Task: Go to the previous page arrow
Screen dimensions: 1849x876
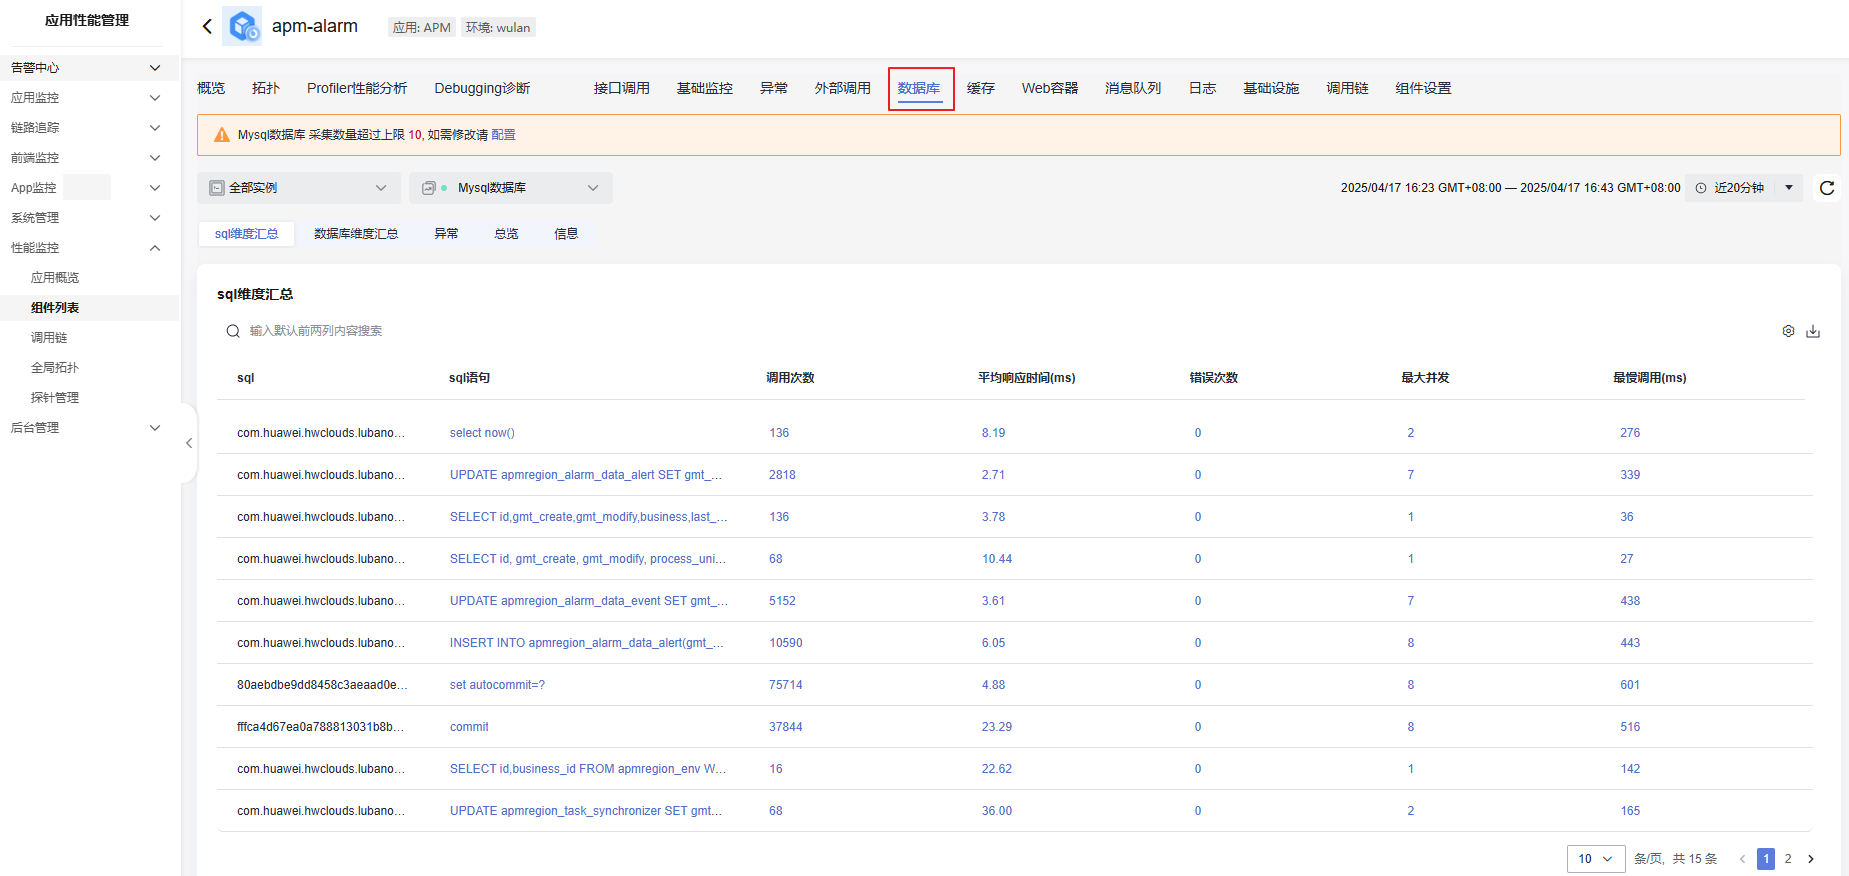Action: [1742, 859]
